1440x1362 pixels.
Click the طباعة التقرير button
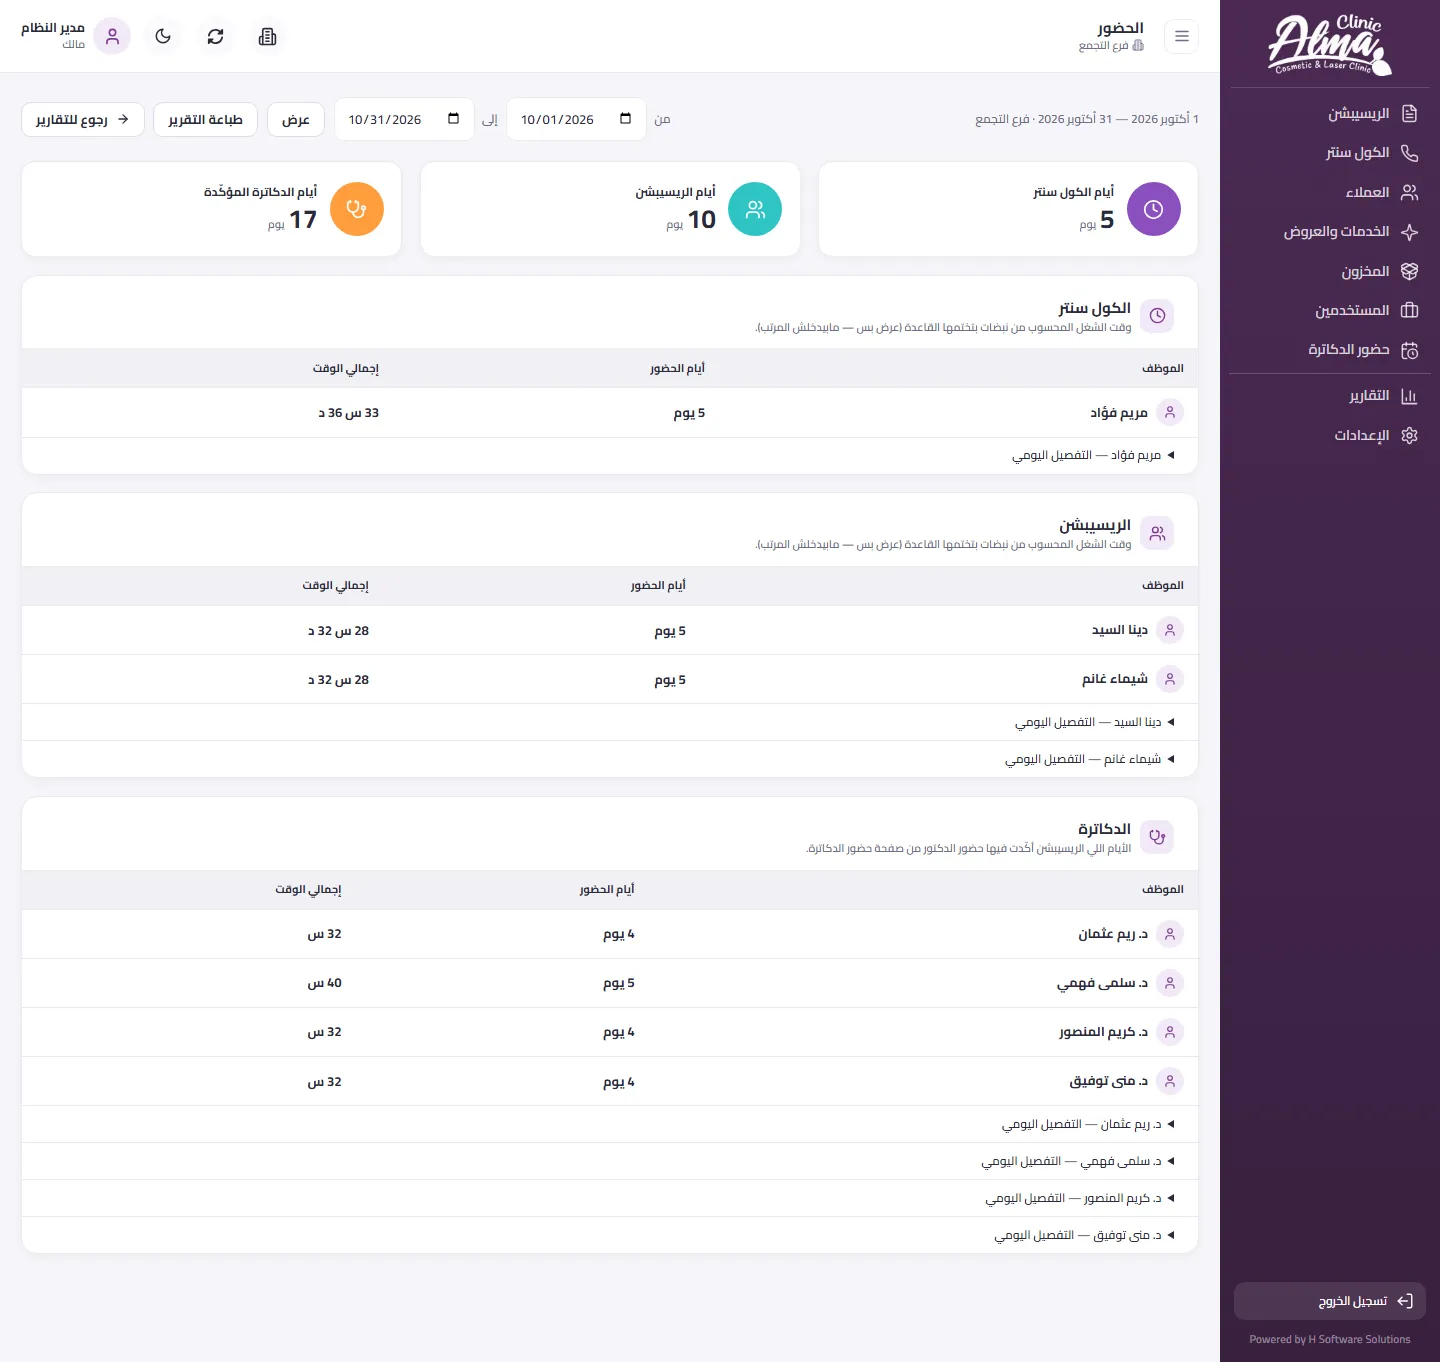[x=205, y=120]
